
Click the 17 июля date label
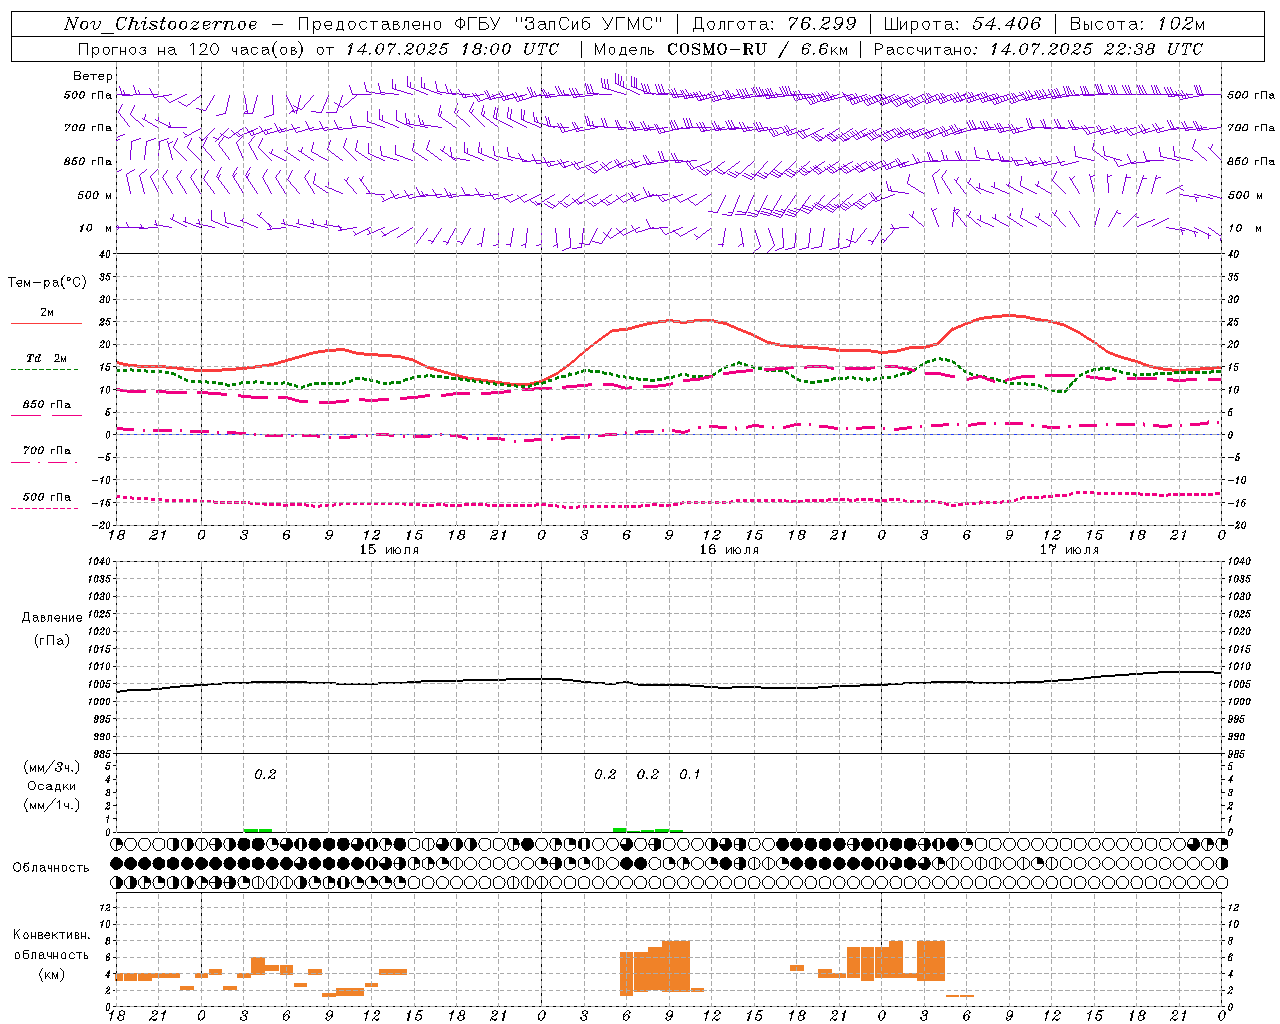click(1069, 550)
